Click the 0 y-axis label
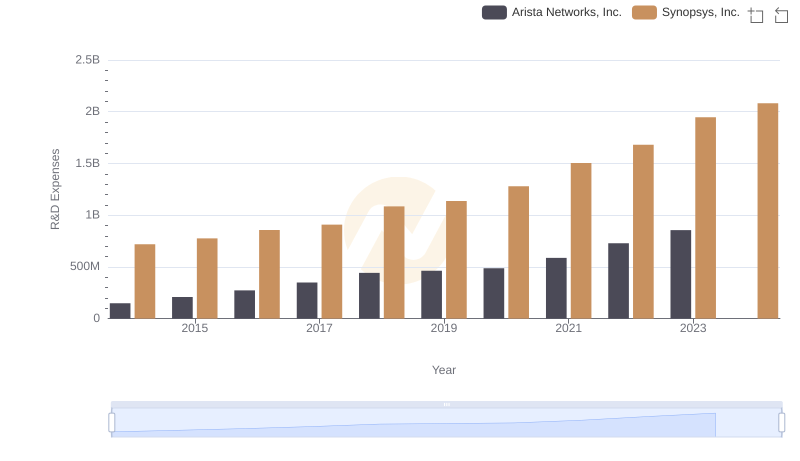The height and width of the screenshot is (461, 800). tap(96, 318)
